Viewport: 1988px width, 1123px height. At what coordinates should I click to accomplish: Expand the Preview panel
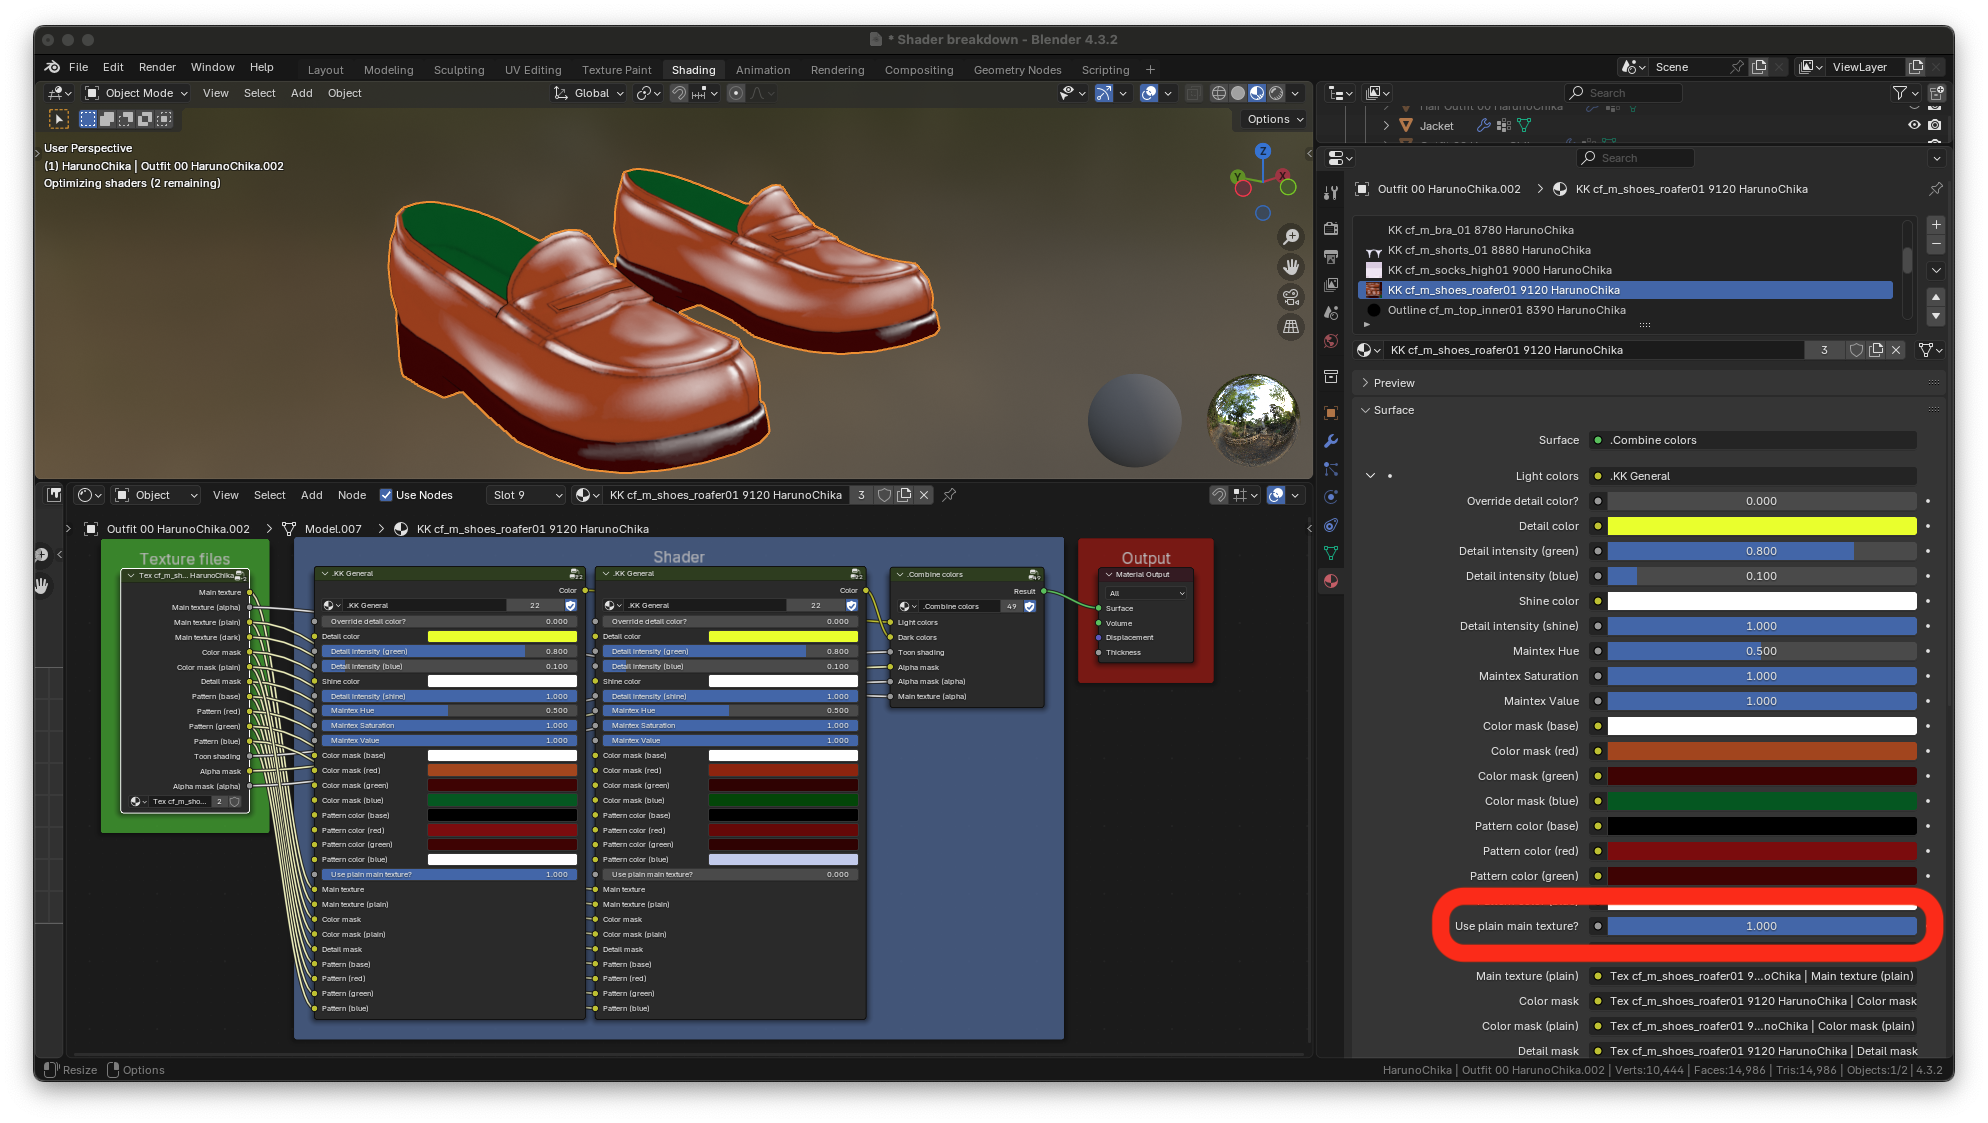(1393, 383)
